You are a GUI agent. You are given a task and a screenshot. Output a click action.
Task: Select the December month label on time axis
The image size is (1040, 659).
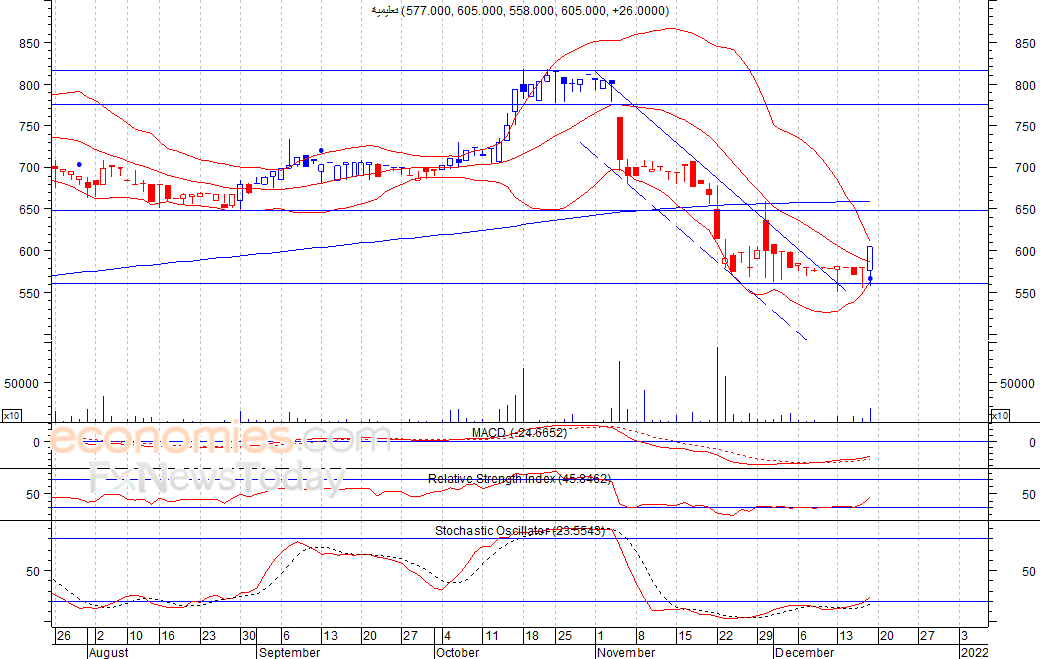point(804,652)
